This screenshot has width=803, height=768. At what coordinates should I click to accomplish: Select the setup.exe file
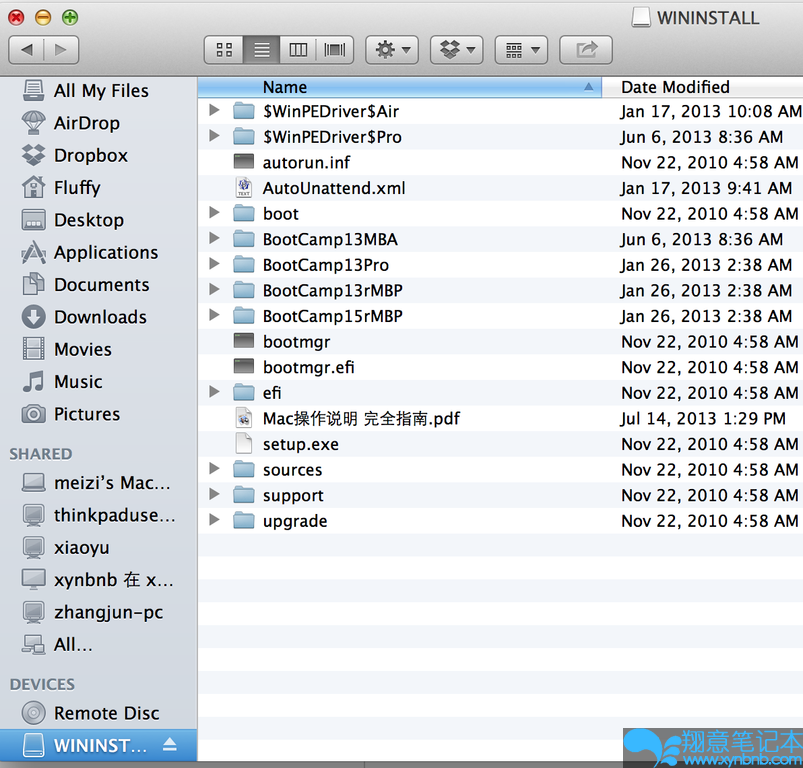tap(500, 444)
